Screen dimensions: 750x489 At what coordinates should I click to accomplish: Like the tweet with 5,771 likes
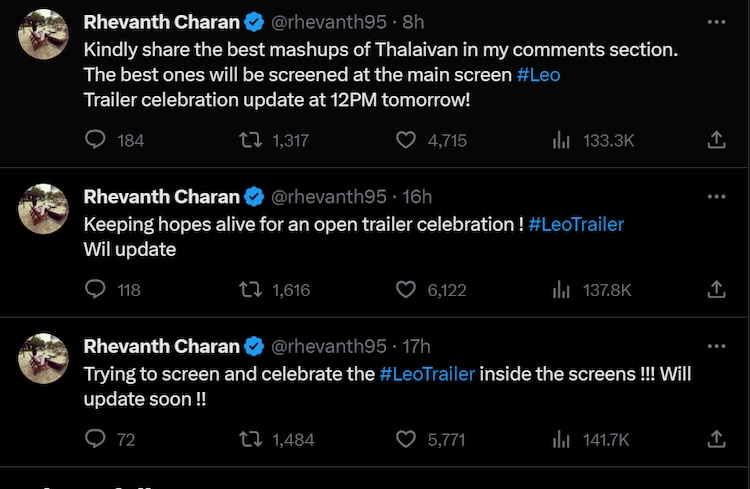point(406,439)
